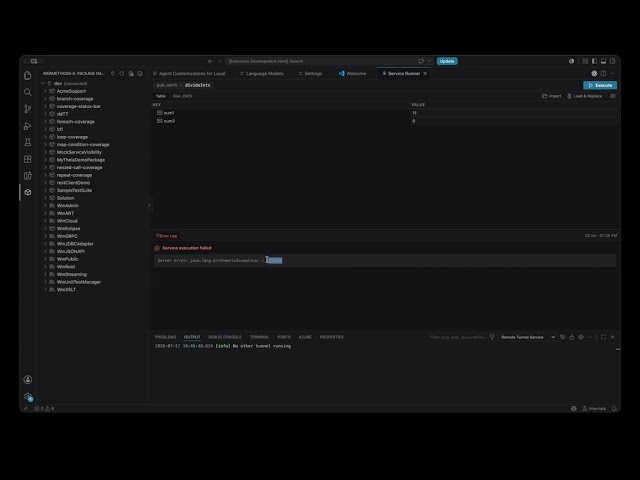Open the Remote Tunnel Service channel dropdown
Viewport: 640px width, 480px height.
click(528, 337)
